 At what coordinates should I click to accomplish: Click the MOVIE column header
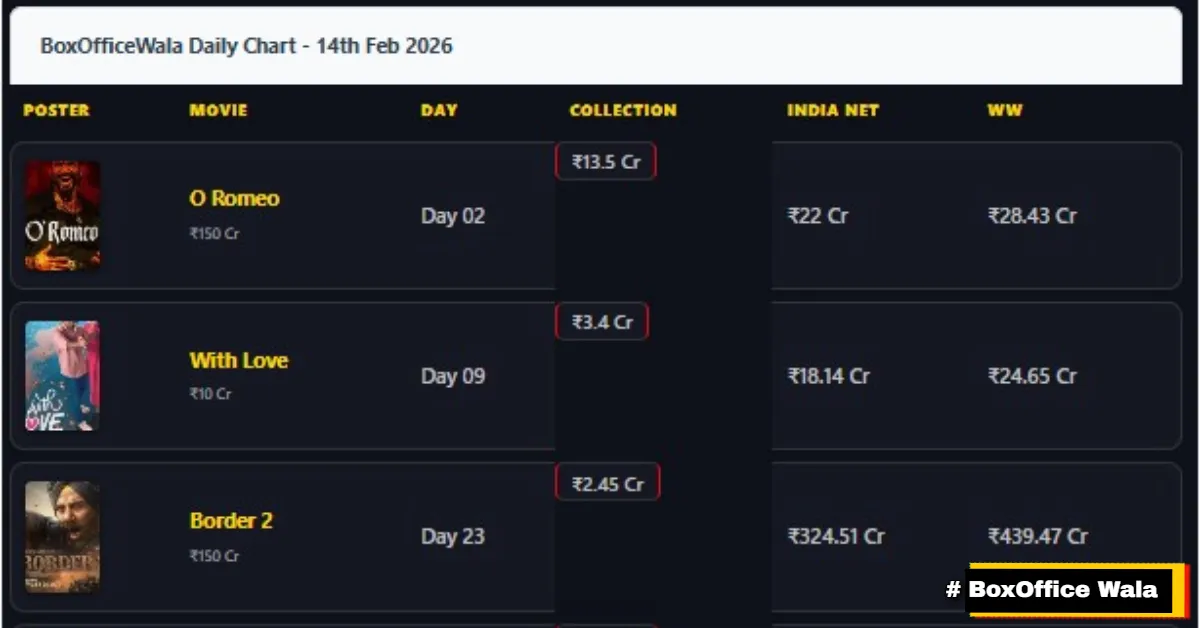tap(217, 111)
